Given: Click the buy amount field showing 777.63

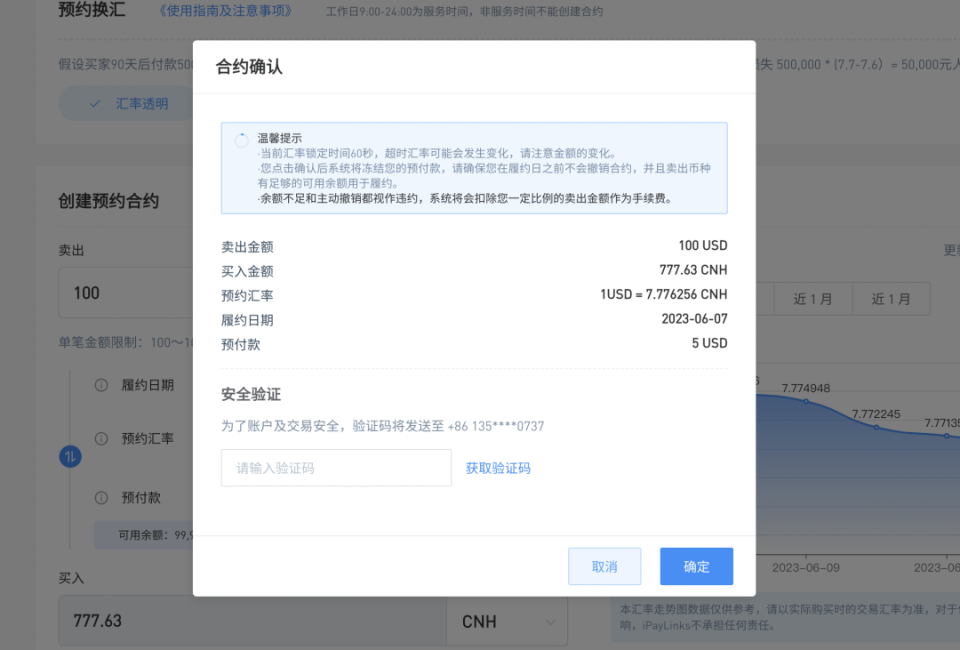Looking at the screenshot, I should coord(253,622).
